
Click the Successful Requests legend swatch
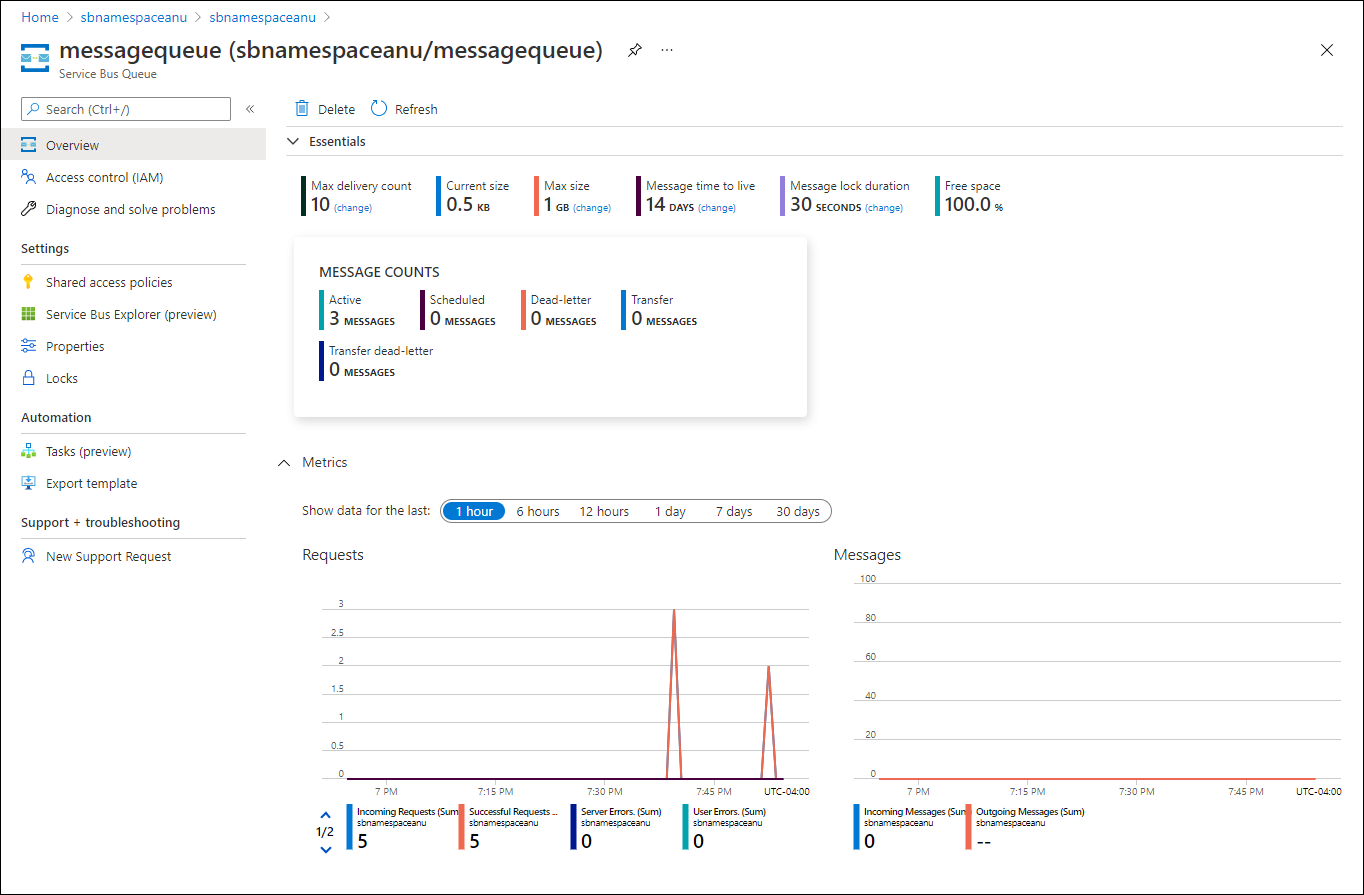[x=462, y=828]
